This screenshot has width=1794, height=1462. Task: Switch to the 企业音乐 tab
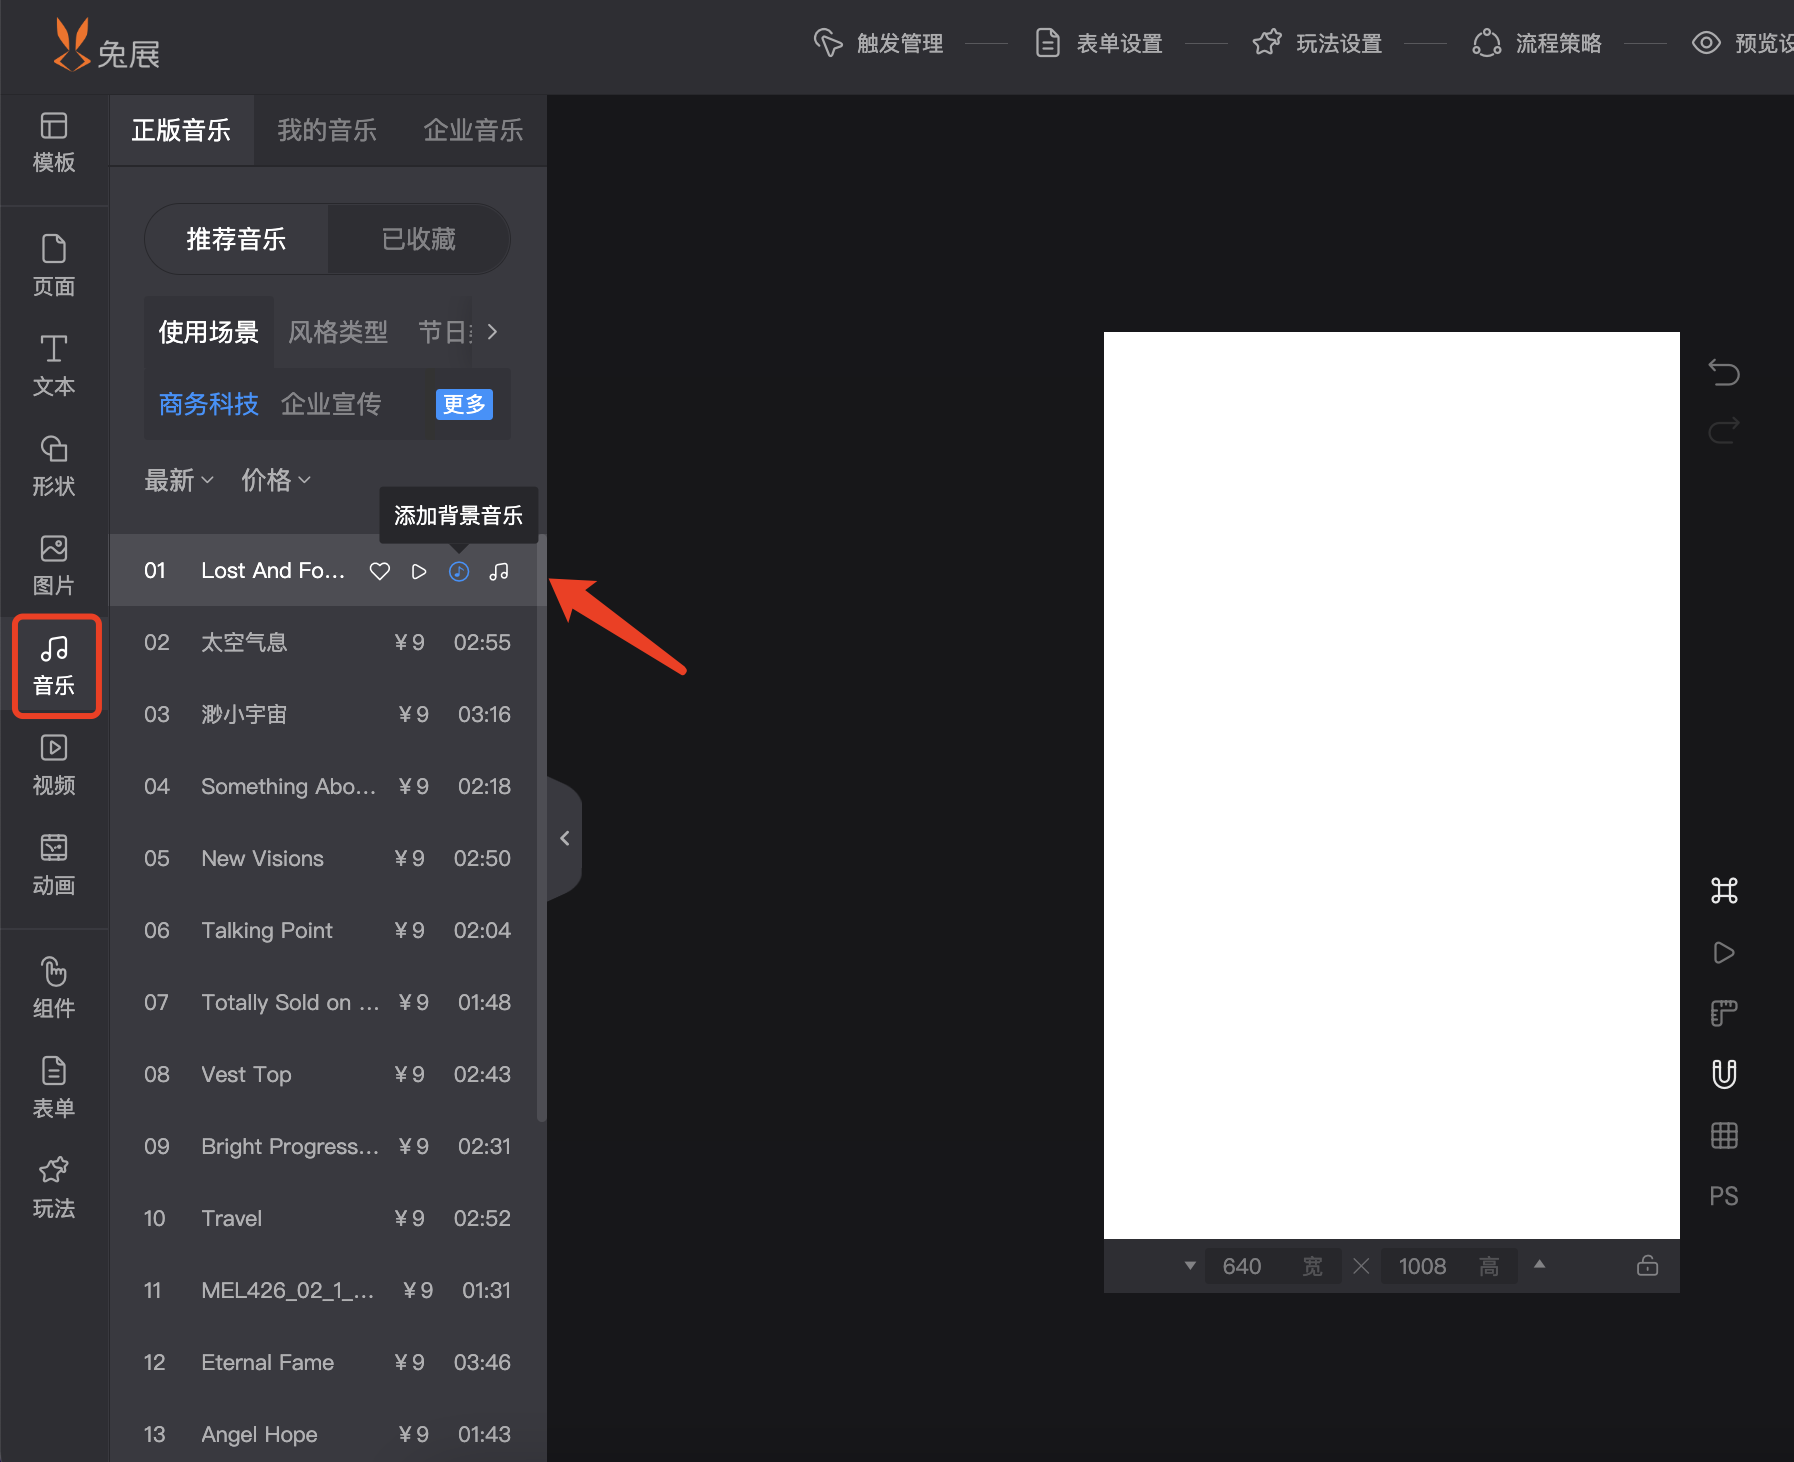click(473, 130)
